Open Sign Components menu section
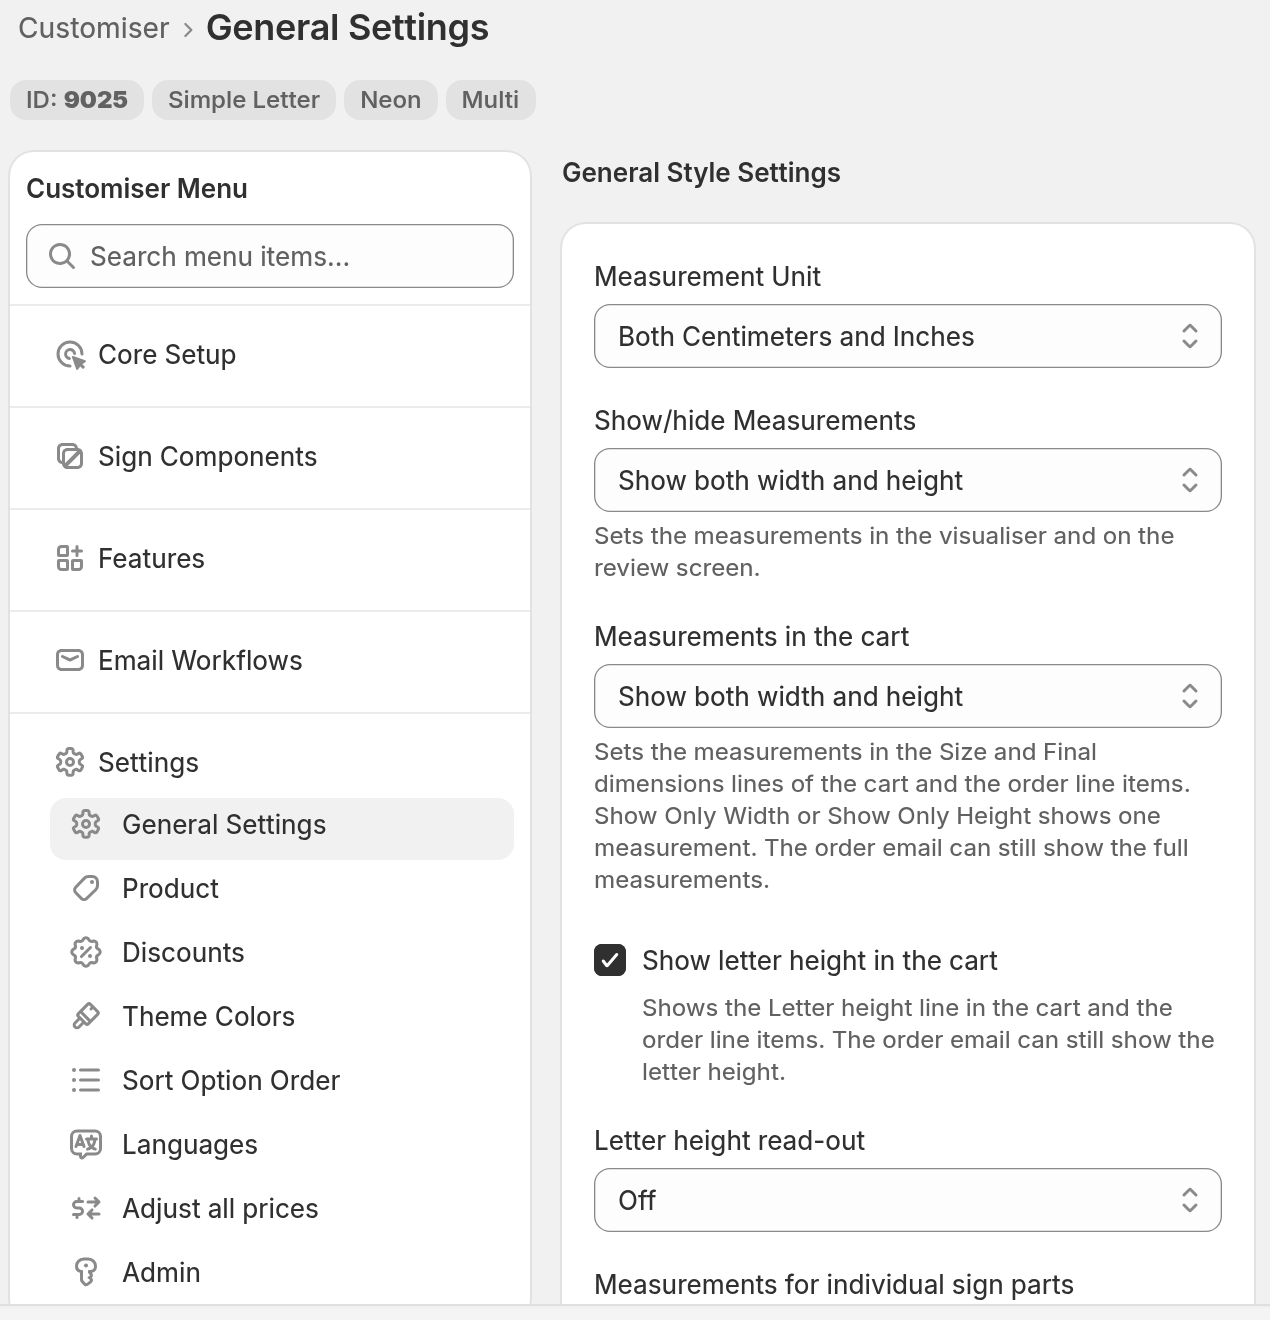Image resolution: width=1270 pixels, height=1320 pixels. (270, 457)
